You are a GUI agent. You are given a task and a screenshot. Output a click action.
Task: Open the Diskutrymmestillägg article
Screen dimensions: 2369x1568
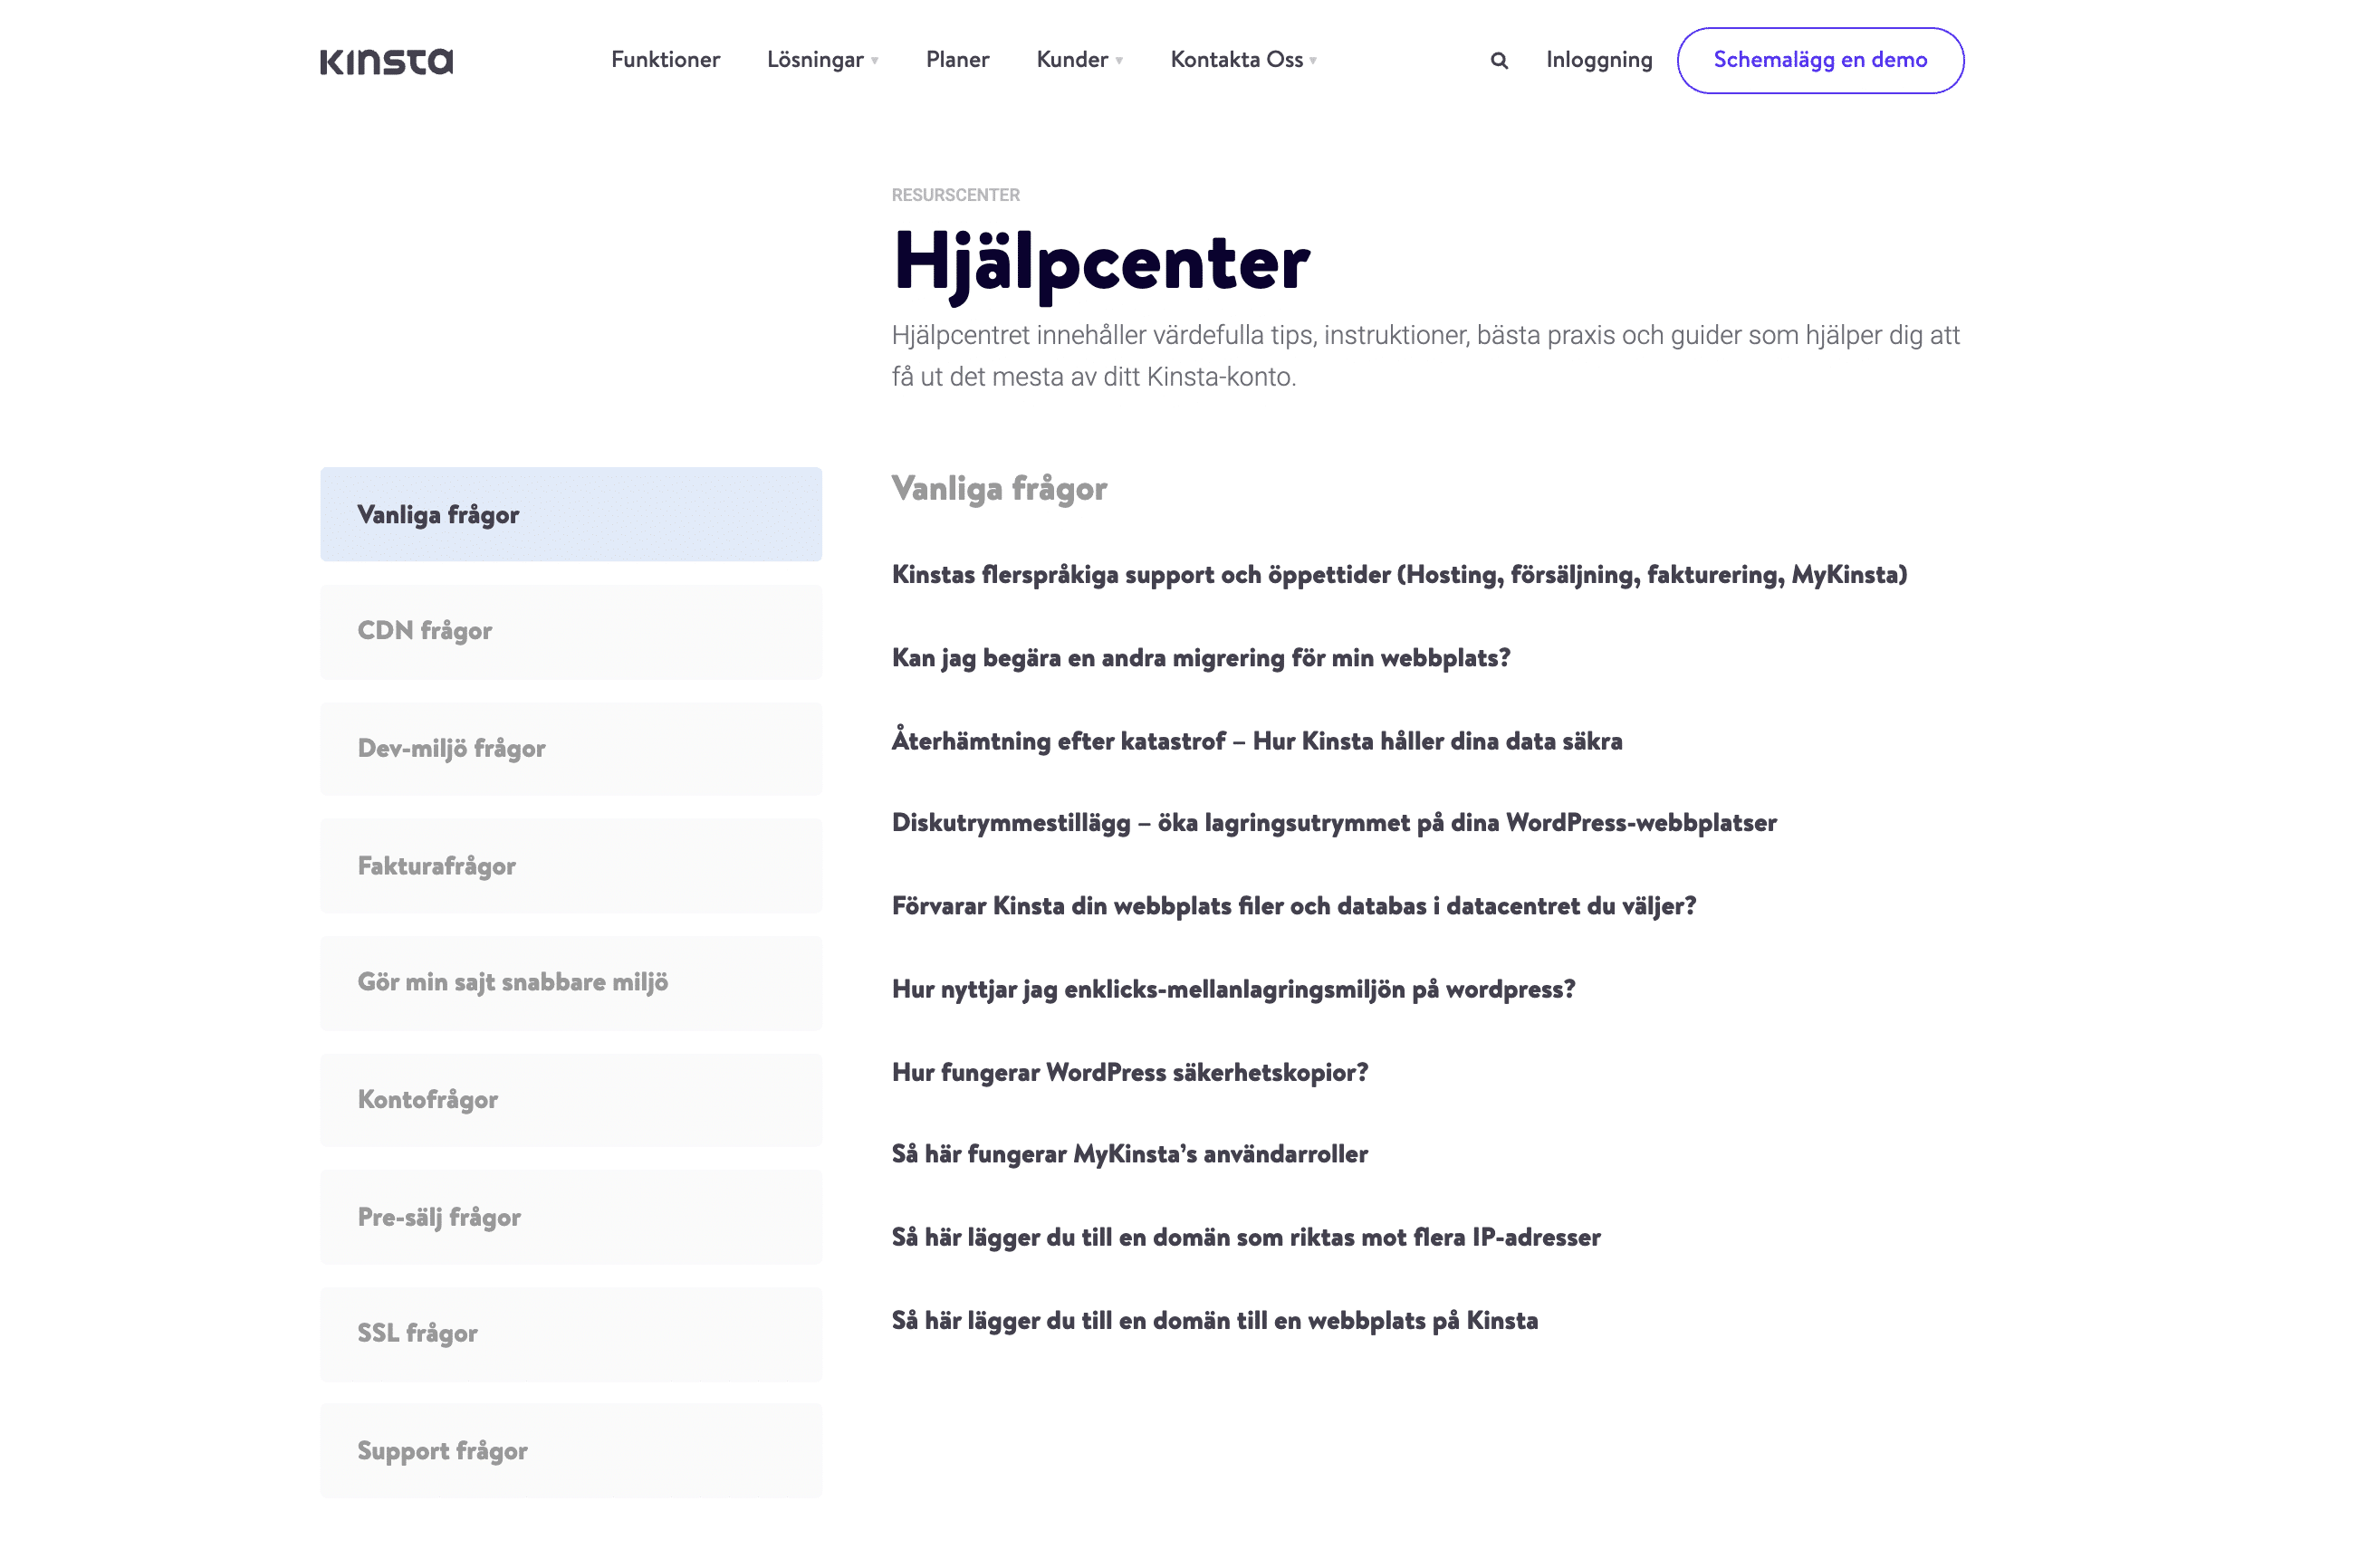point(1333,823)
